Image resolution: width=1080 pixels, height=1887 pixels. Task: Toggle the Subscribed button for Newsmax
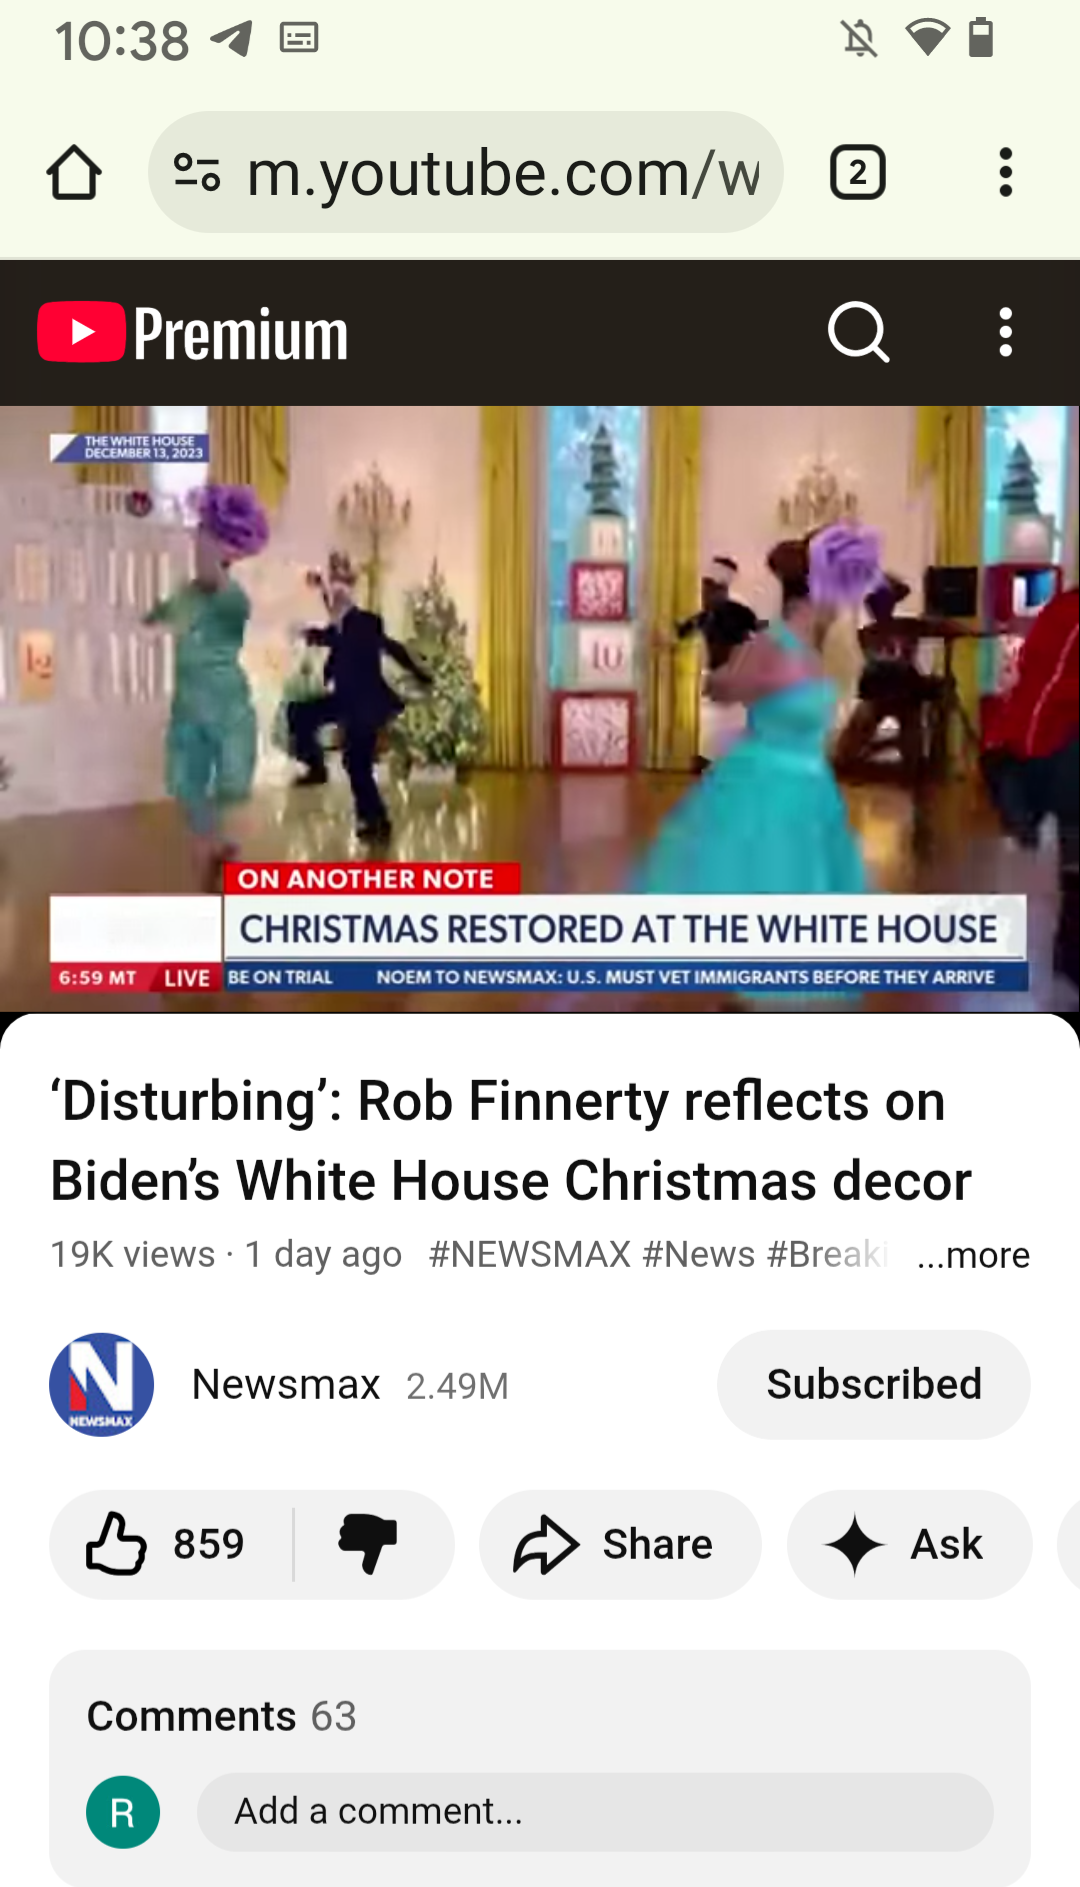point(874,1384)
